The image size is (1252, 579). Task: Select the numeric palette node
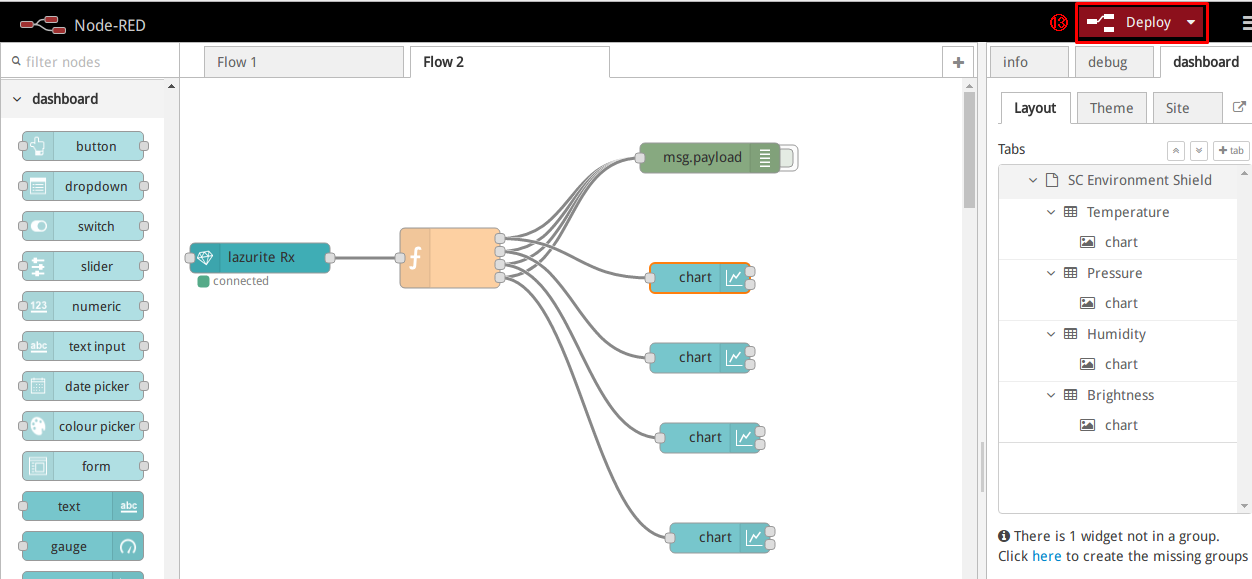tap(83, 306)
